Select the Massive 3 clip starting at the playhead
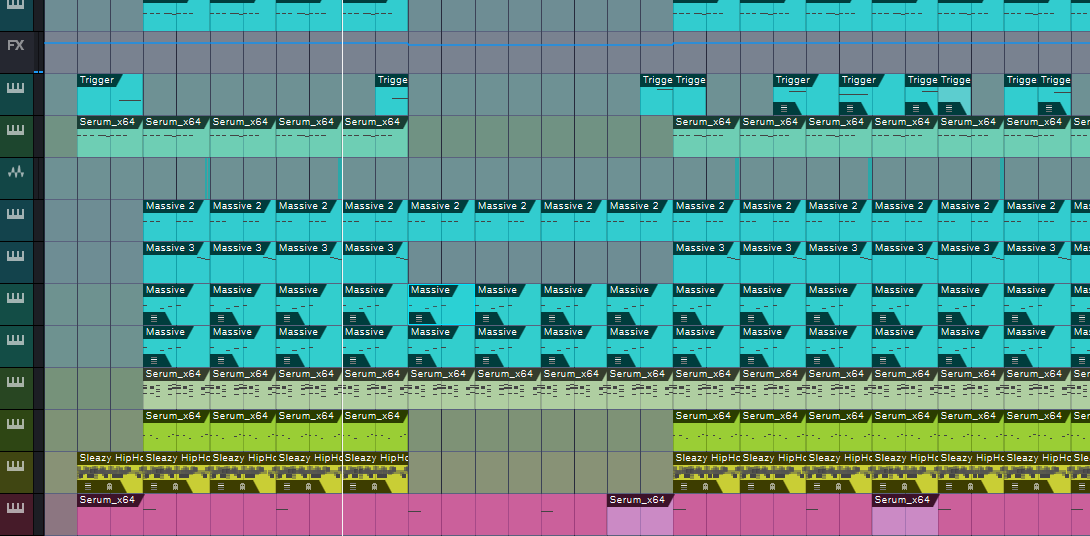 tap(375, 262)
